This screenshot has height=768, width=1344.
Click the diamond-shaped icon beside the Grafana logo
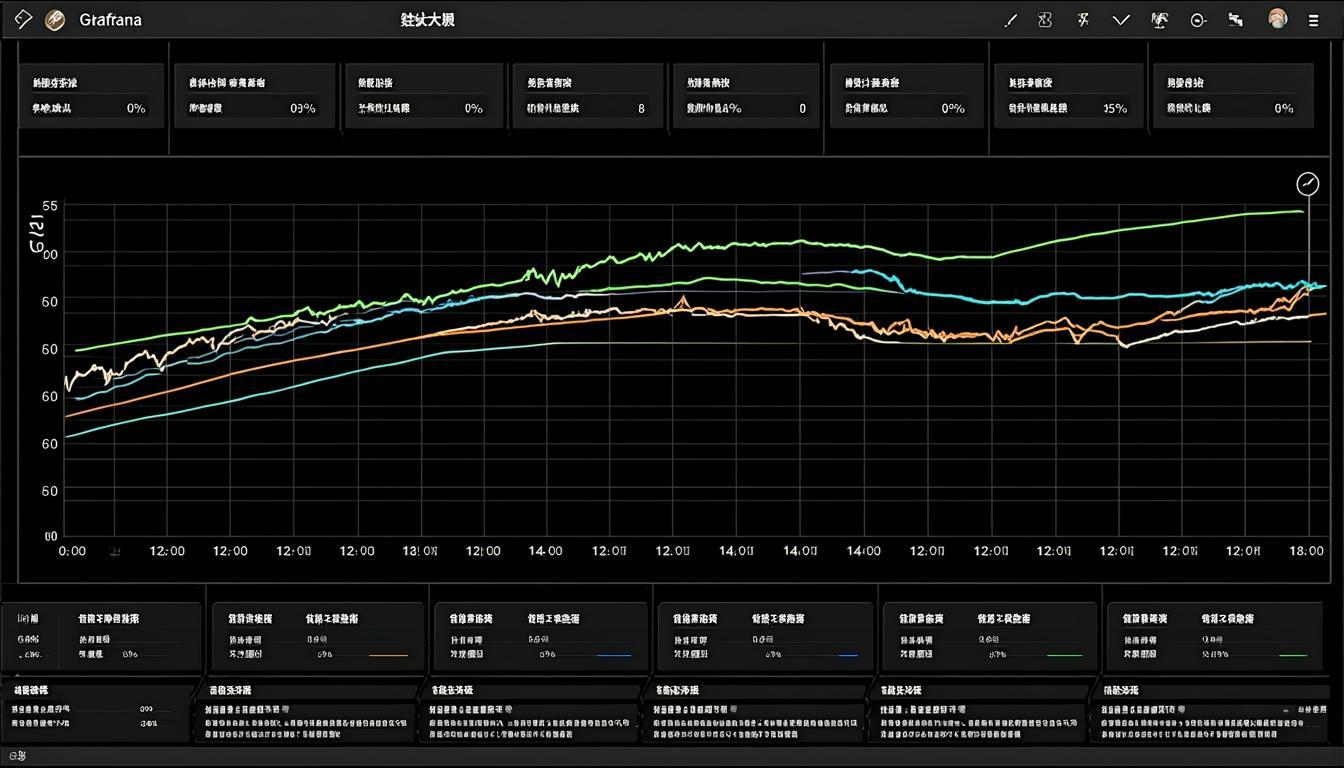[23, 20]
